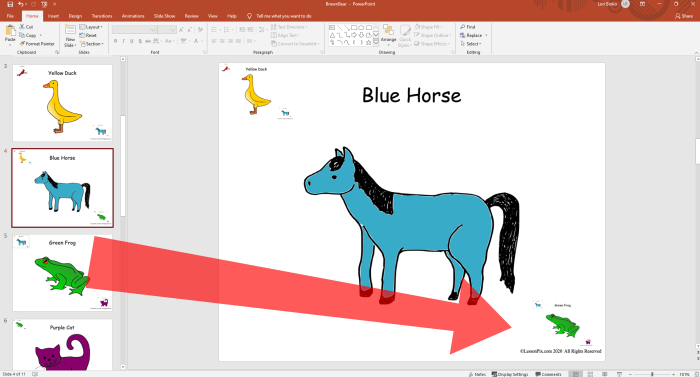The height and width of the screenshot is (377, 700).
Task: Switch to the Transitions tab
Action: pos(102,16)
